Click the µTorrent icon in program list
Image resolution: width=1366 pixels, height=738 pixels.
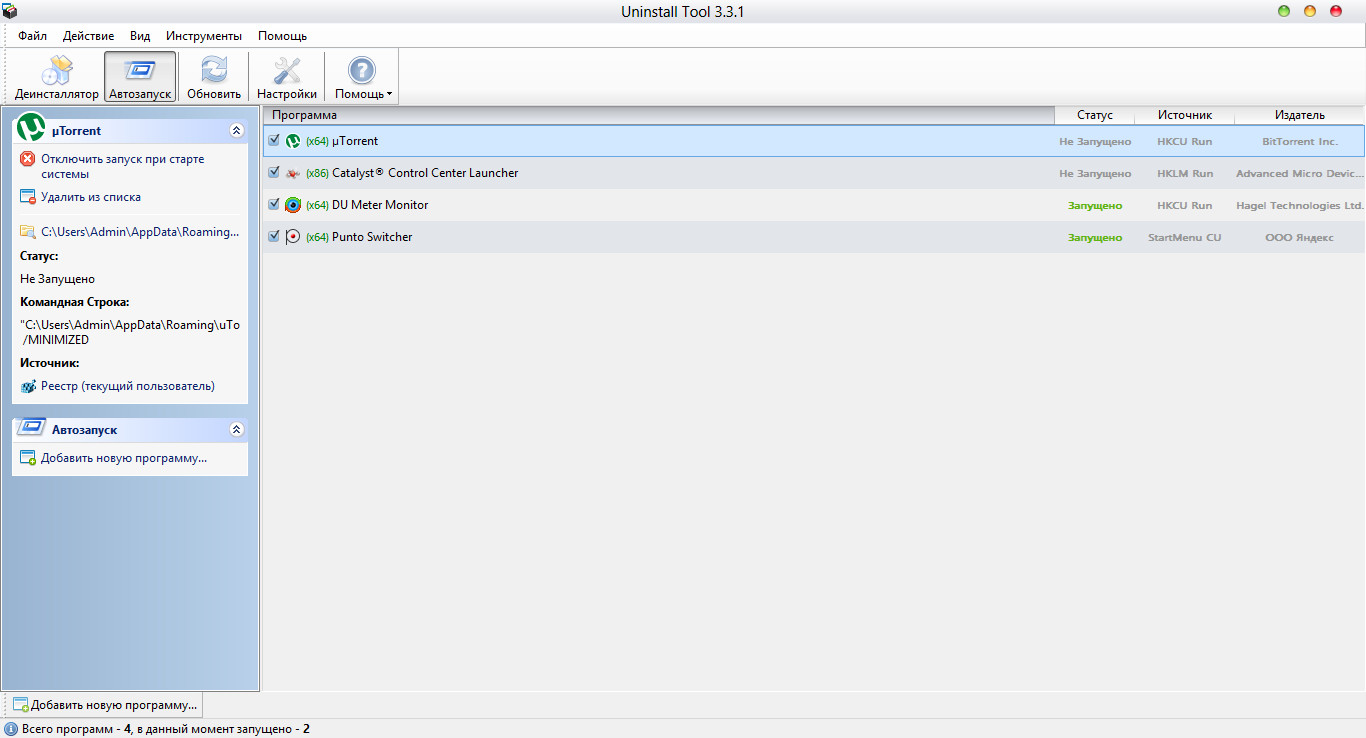293,141
